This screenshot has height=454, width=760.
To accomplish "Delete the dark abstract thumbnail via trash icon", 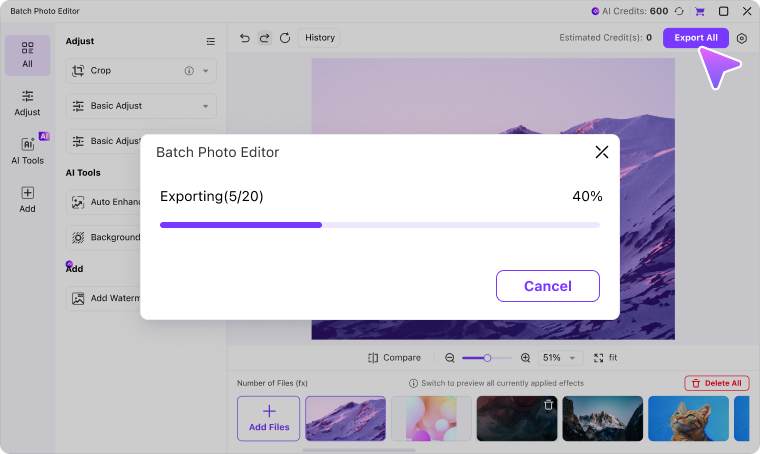I will [x=548, y=405].
